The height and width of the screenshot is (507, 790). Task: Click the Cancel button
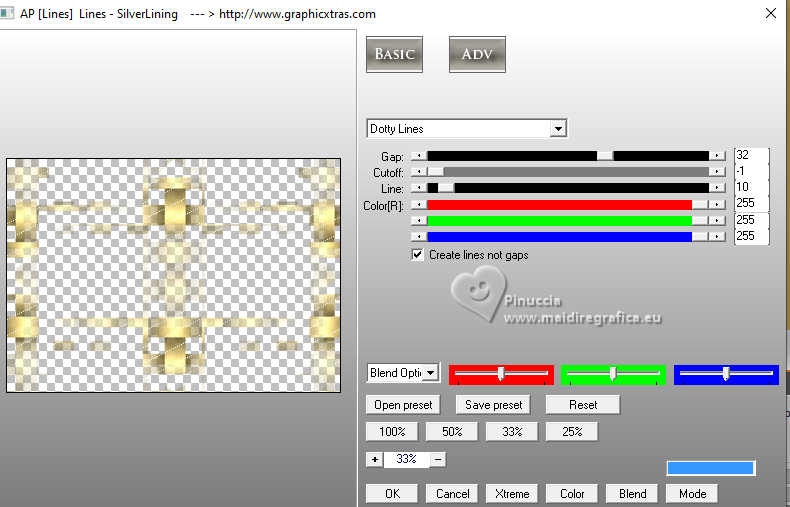coord(452,493)
